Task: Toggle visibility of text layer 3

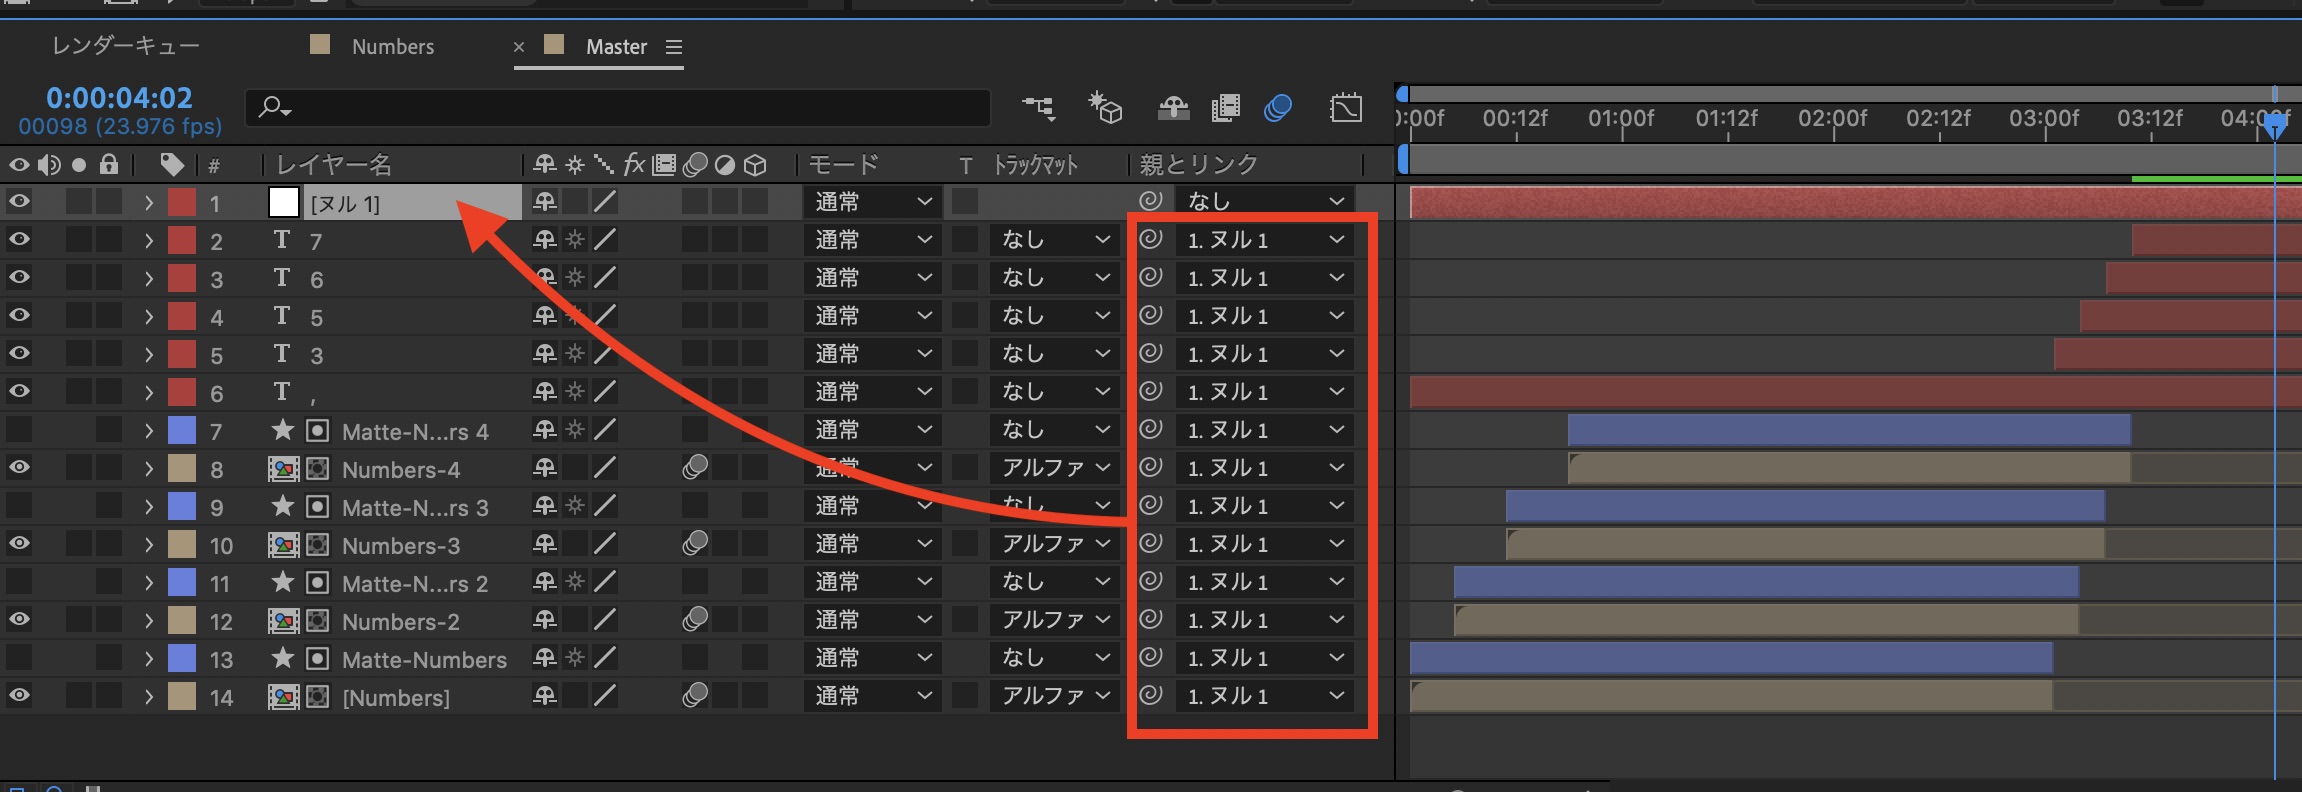Action: 19,353
